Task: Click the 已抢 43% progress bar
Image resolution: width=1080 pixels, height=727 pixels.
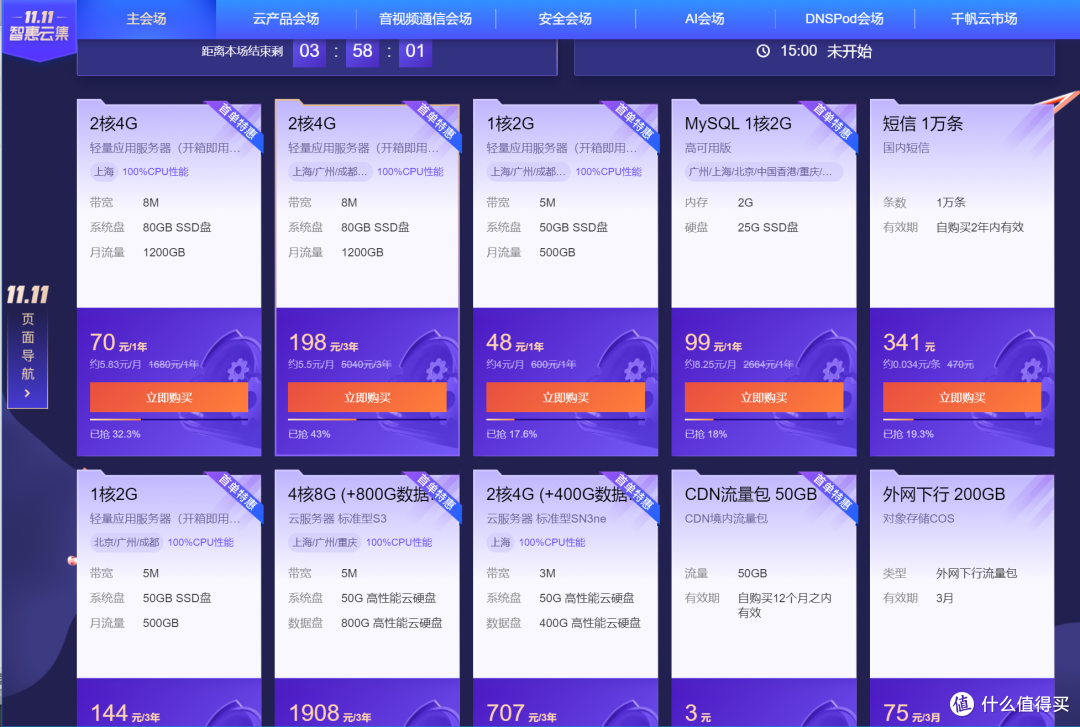Action: [x=367, y=419]
